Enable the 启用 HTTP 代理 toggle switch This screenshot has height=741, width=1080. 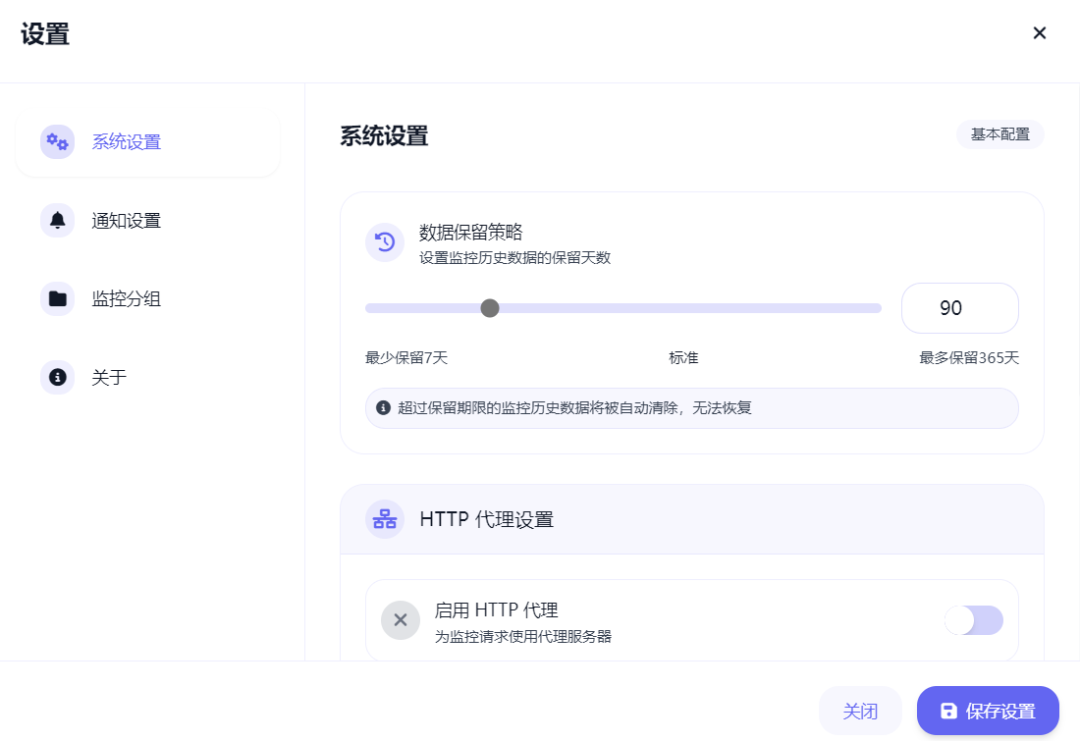[973, 620]
